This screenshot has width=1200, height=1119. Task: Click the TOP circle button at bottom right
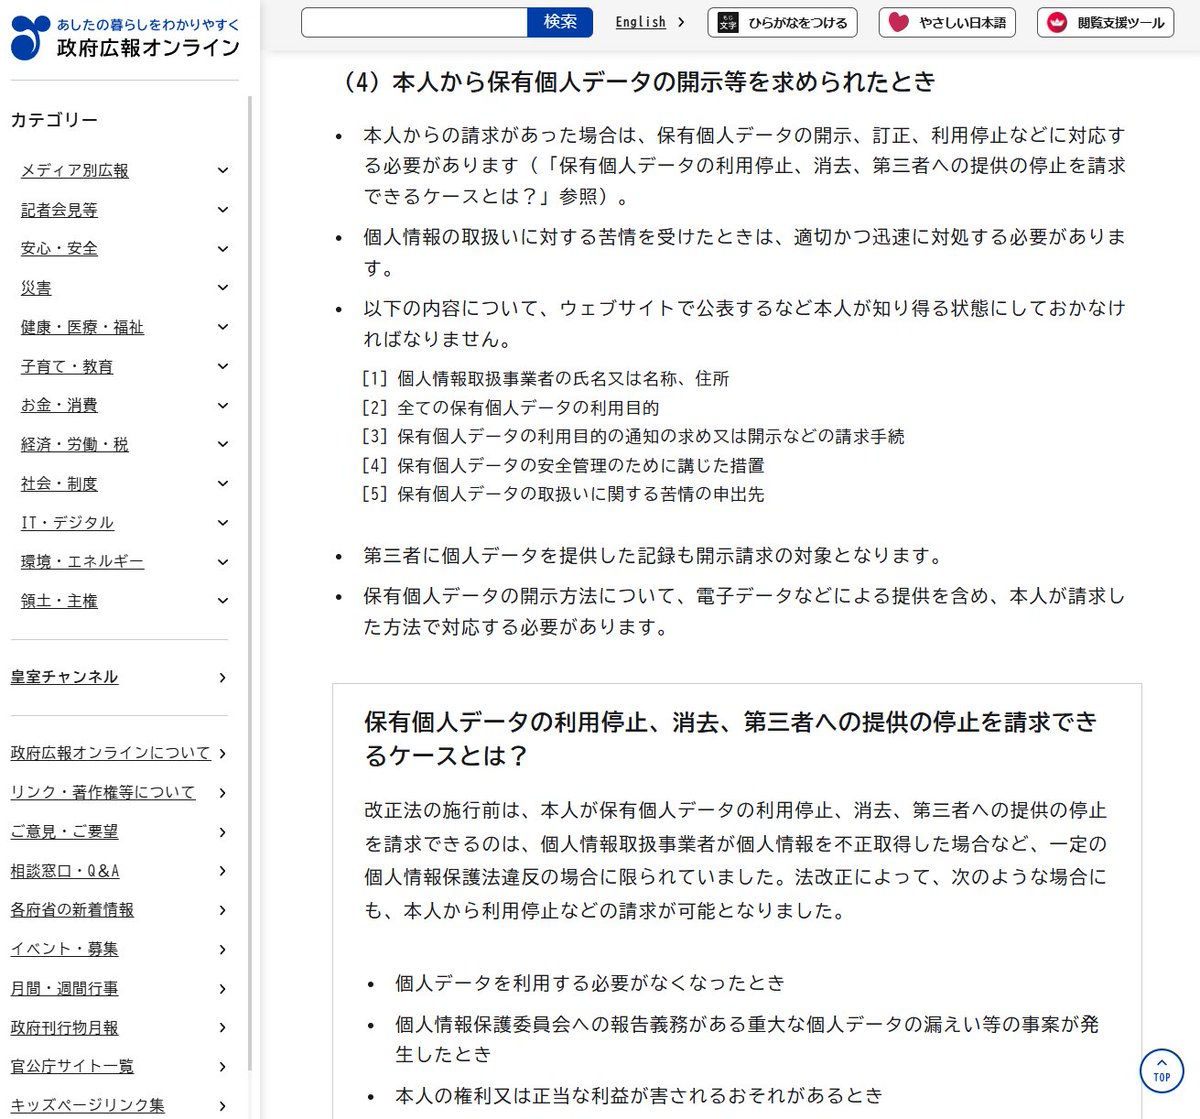[x=1160, y=1070]
